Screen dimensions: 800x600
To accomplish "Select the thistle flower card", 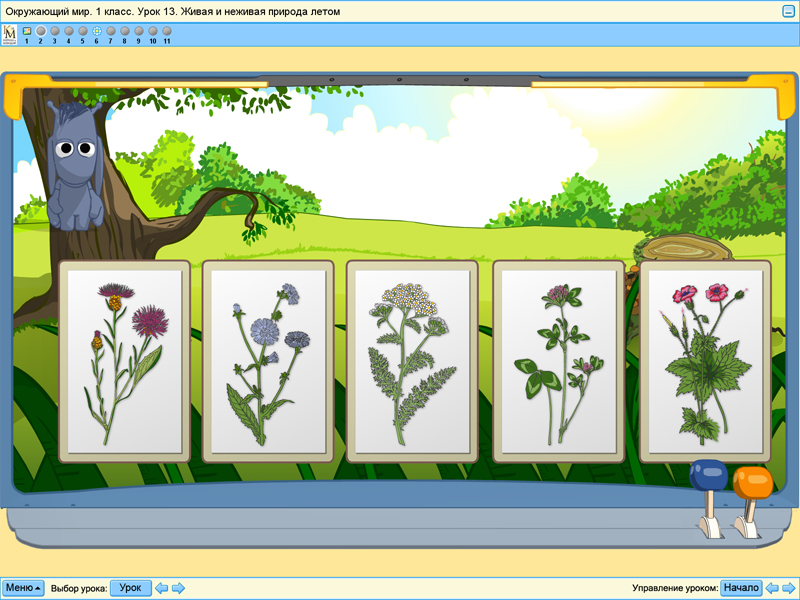I will coord(124,361).
